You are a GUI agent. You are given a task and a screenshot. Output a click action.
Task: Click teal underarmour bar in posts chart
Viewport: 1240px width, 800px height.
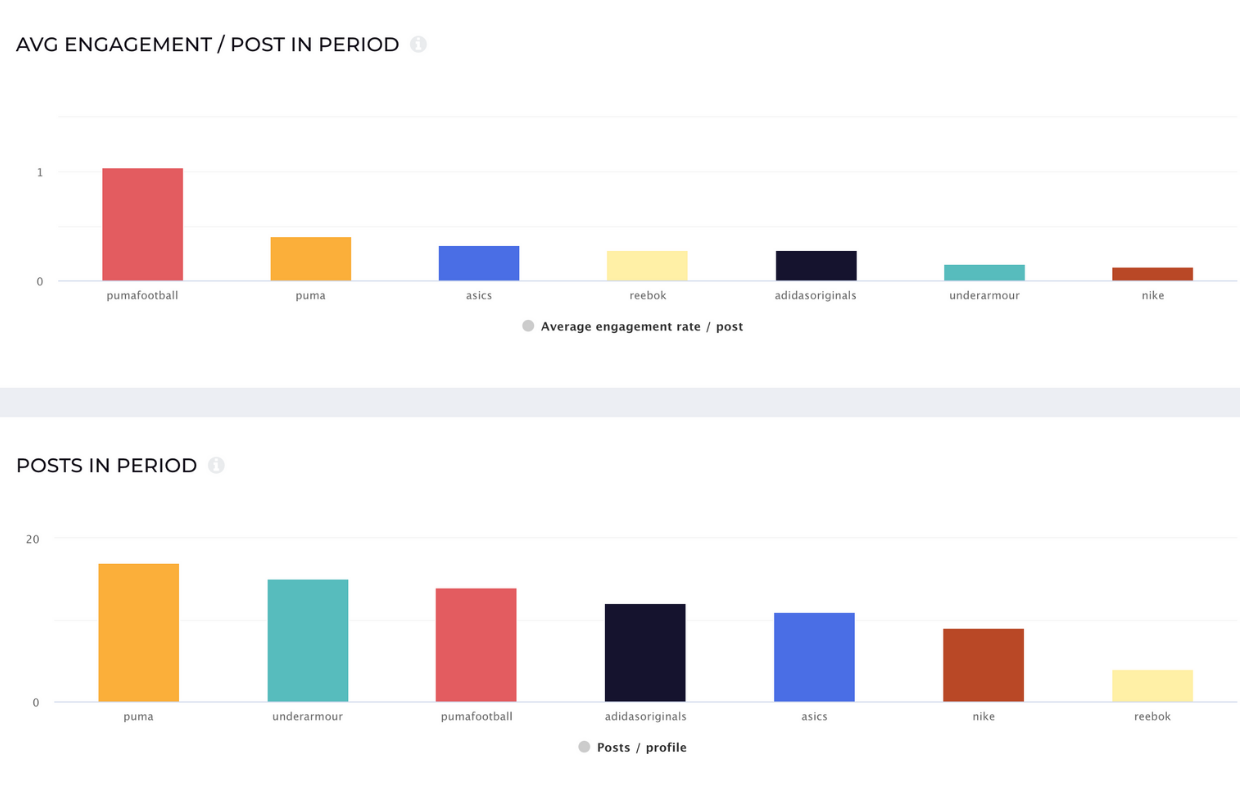pos(308,641)
